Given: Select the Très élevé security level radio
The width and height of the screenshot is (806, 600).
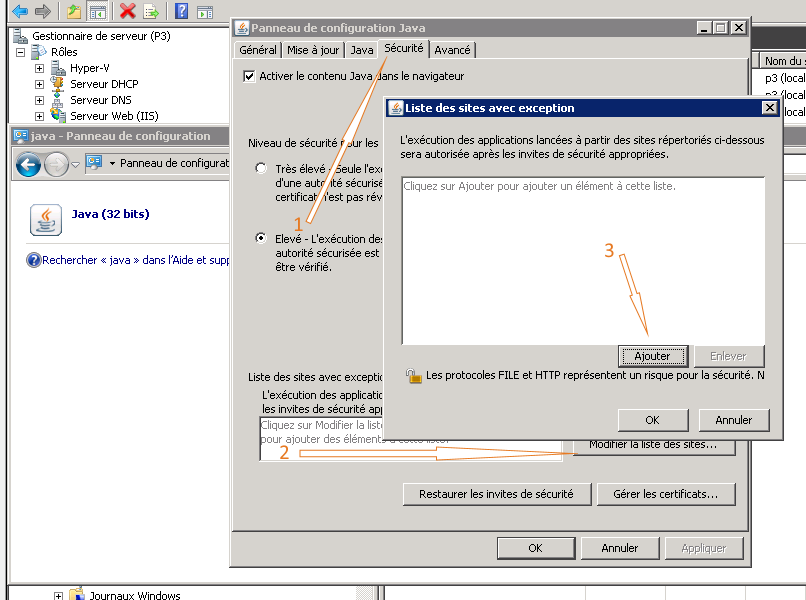Looking at the screenshot, I should (261, 169).
